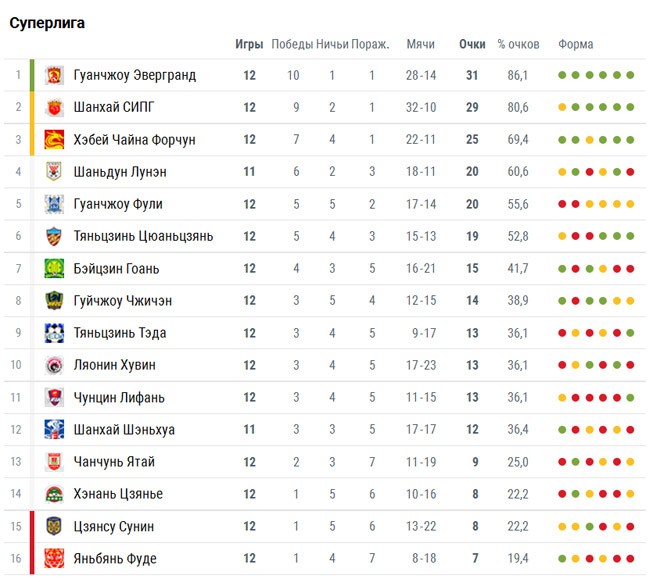
Task: Click the Форма column header
Action: 576,44
